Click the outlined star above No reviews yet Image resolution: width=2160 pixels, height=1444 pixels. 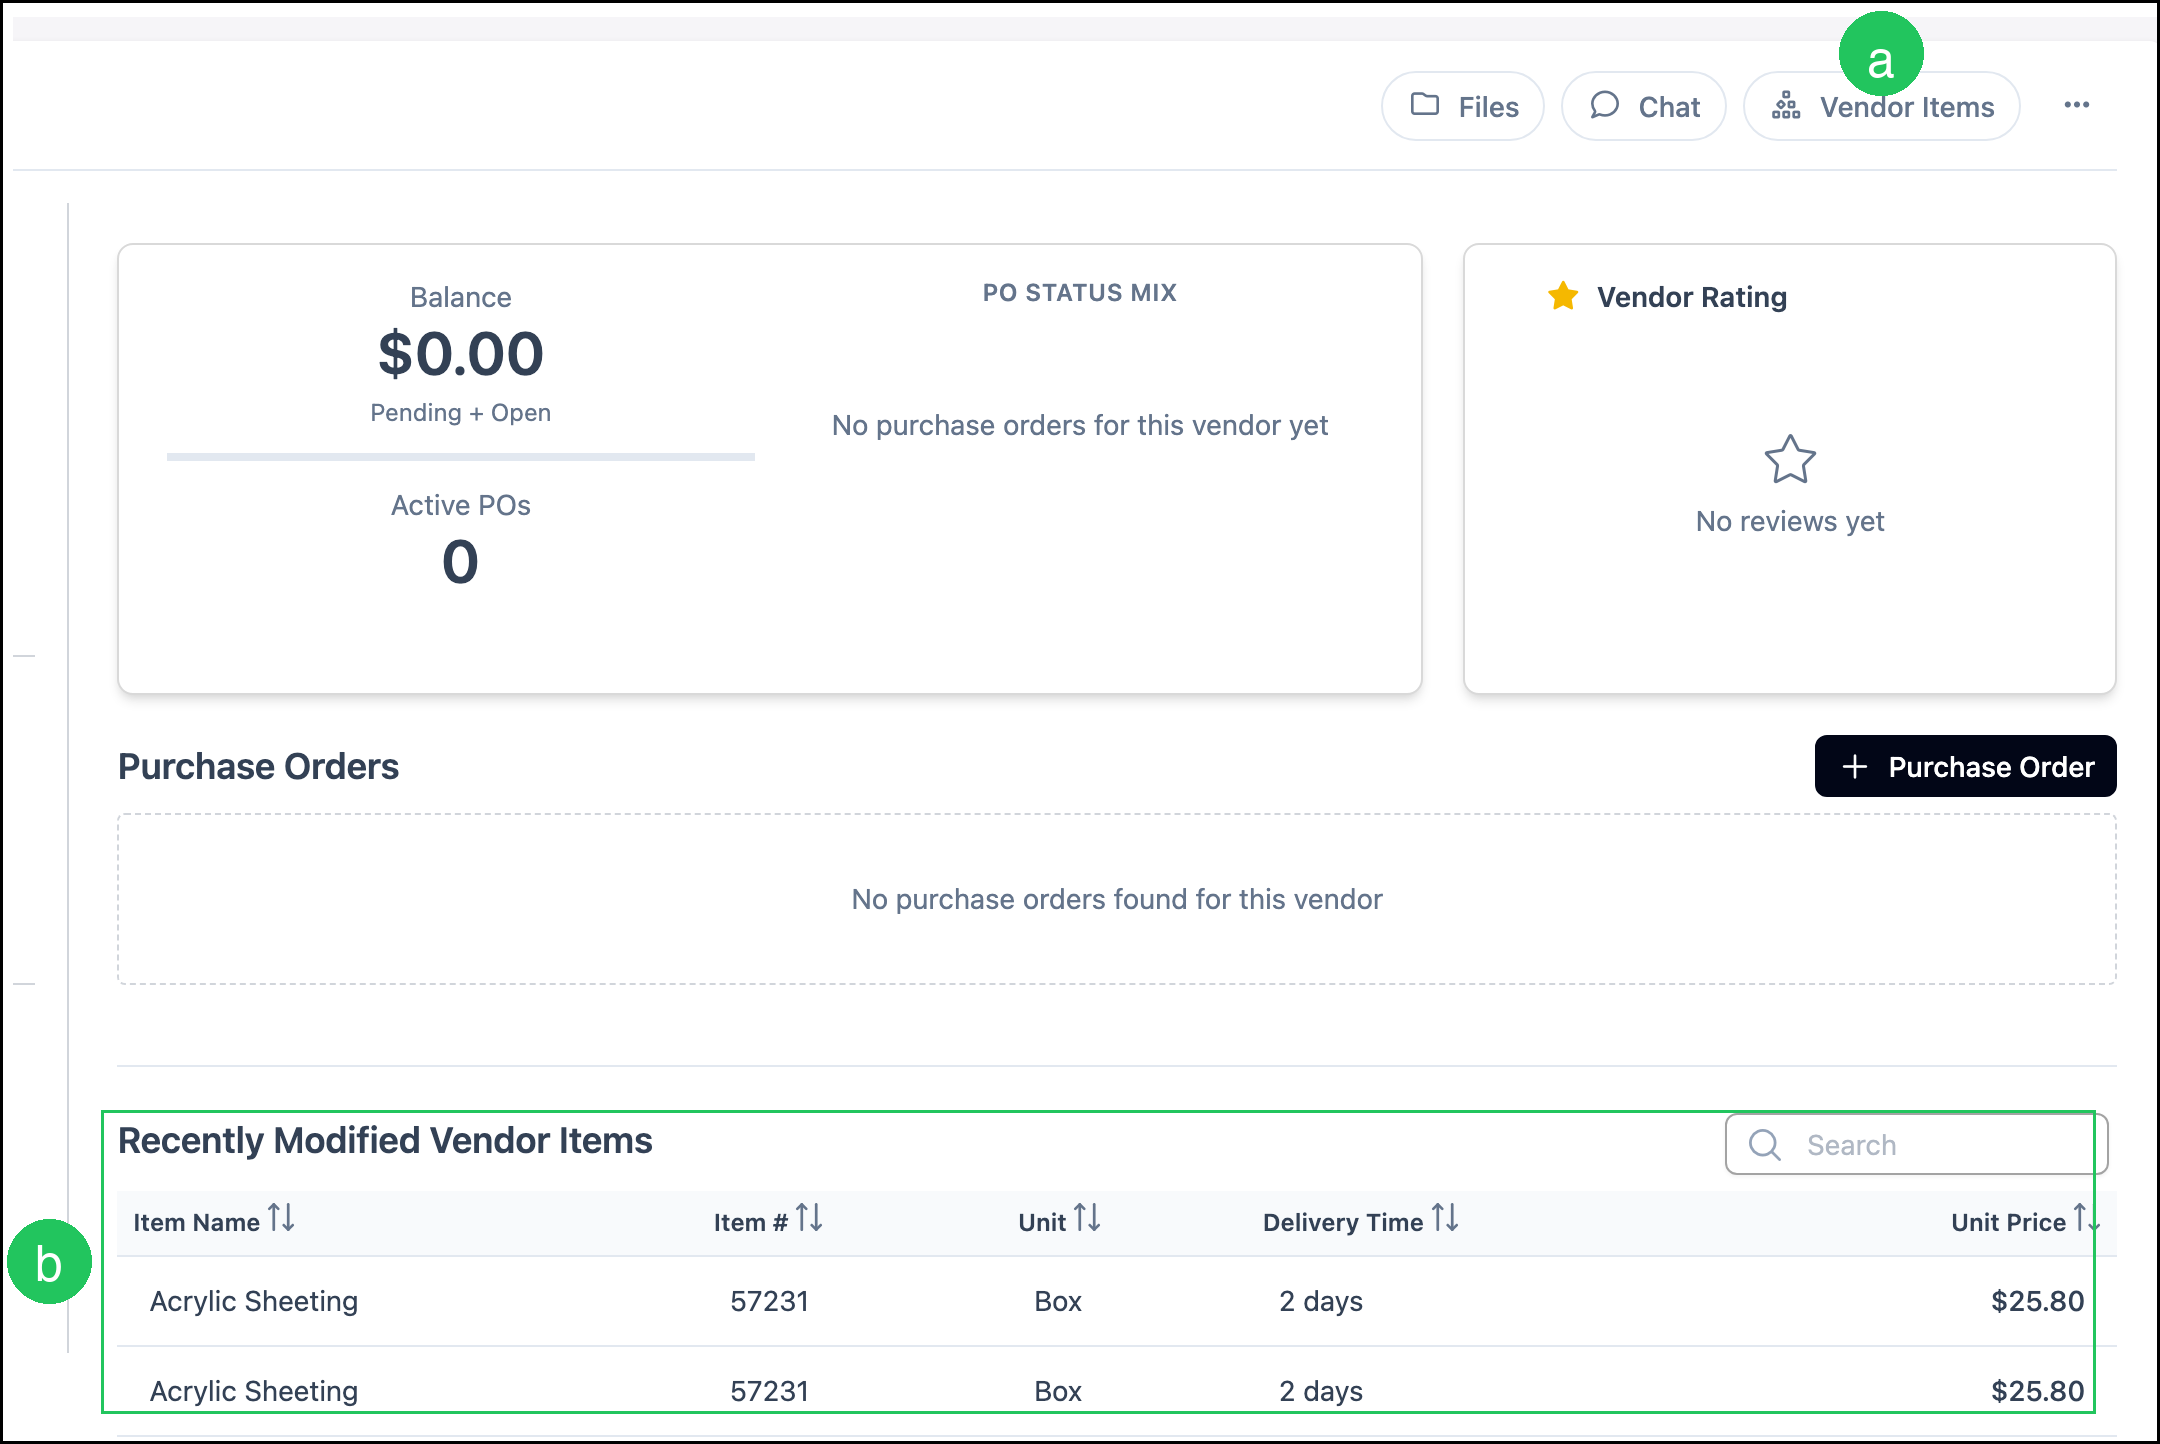pos(1790,460)
